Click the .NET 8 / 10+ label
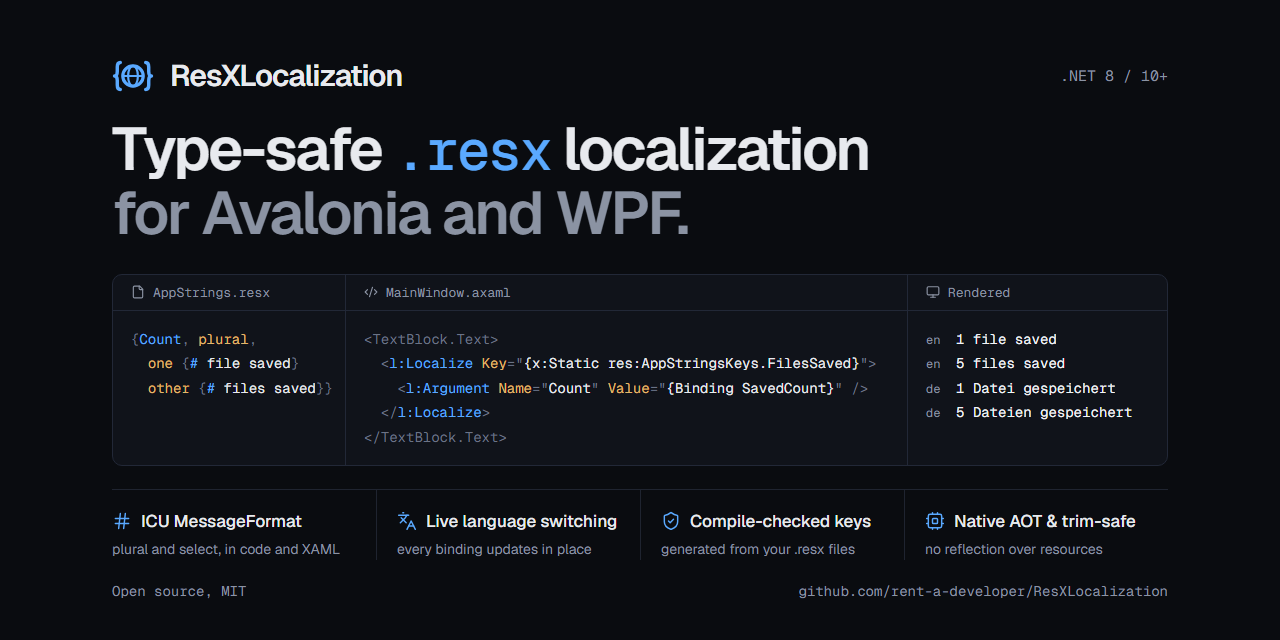Viewport: 1280px width, 640px height. click(1114, 76)
